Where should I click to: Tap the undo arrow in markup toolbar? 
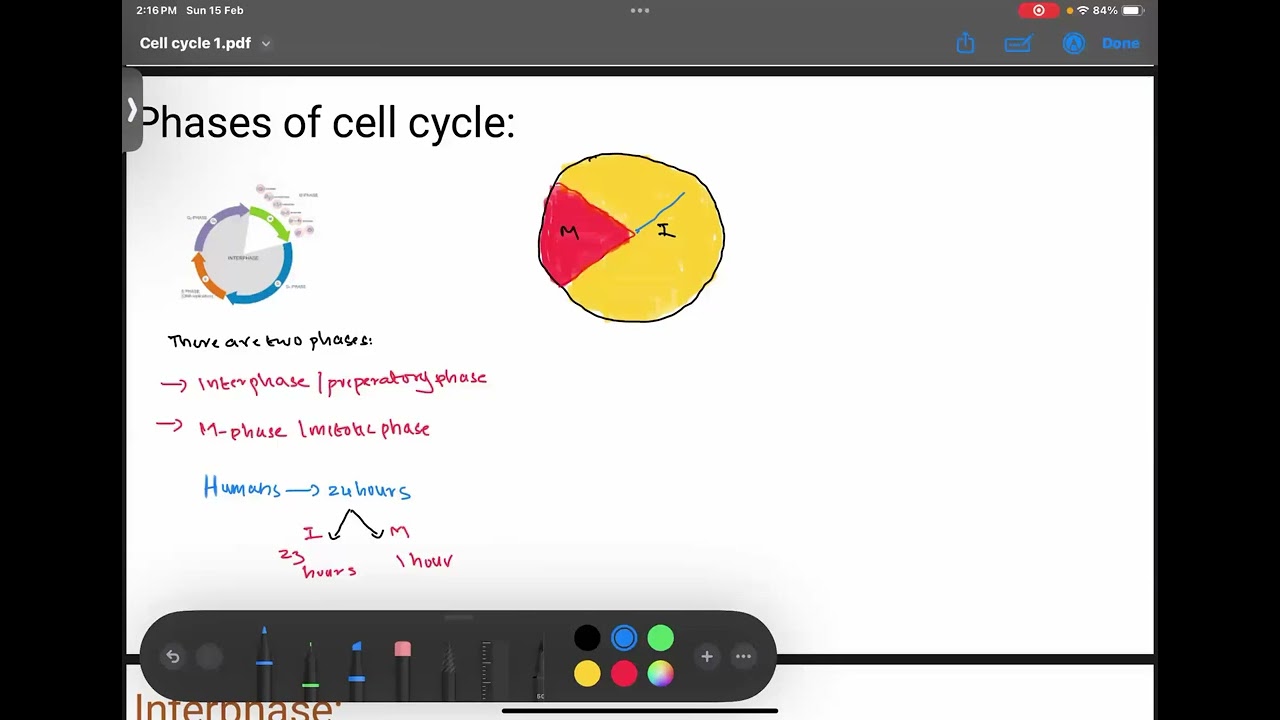(173, 657)
